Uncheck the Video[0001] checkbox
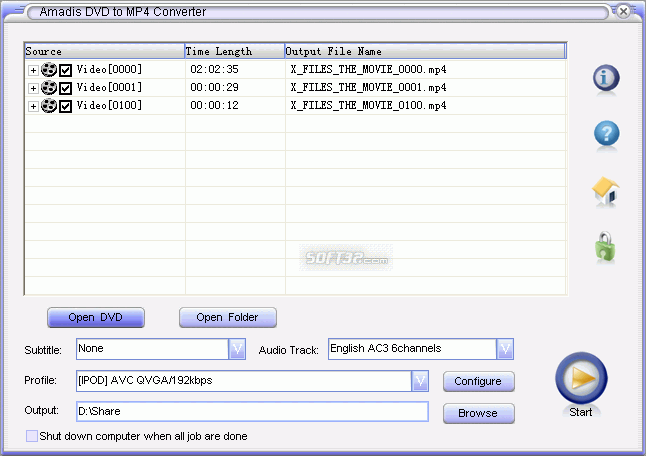This screenshot has height=456, width=646. pyautogui.click(x=66, y=88)
